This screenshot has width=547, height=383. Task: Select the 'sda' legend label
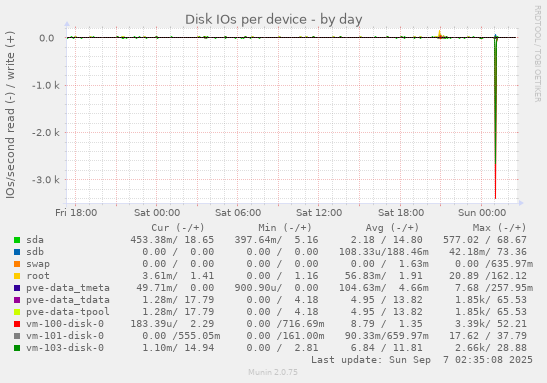[35, 240]
